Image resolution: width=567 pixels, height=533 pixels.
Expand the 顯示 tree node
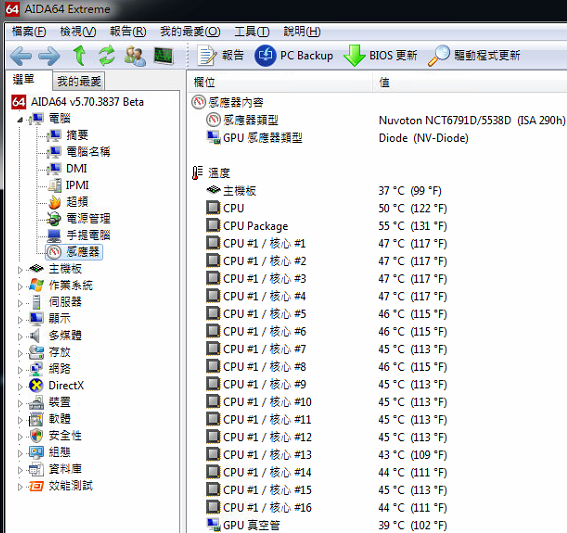[20, 320]
